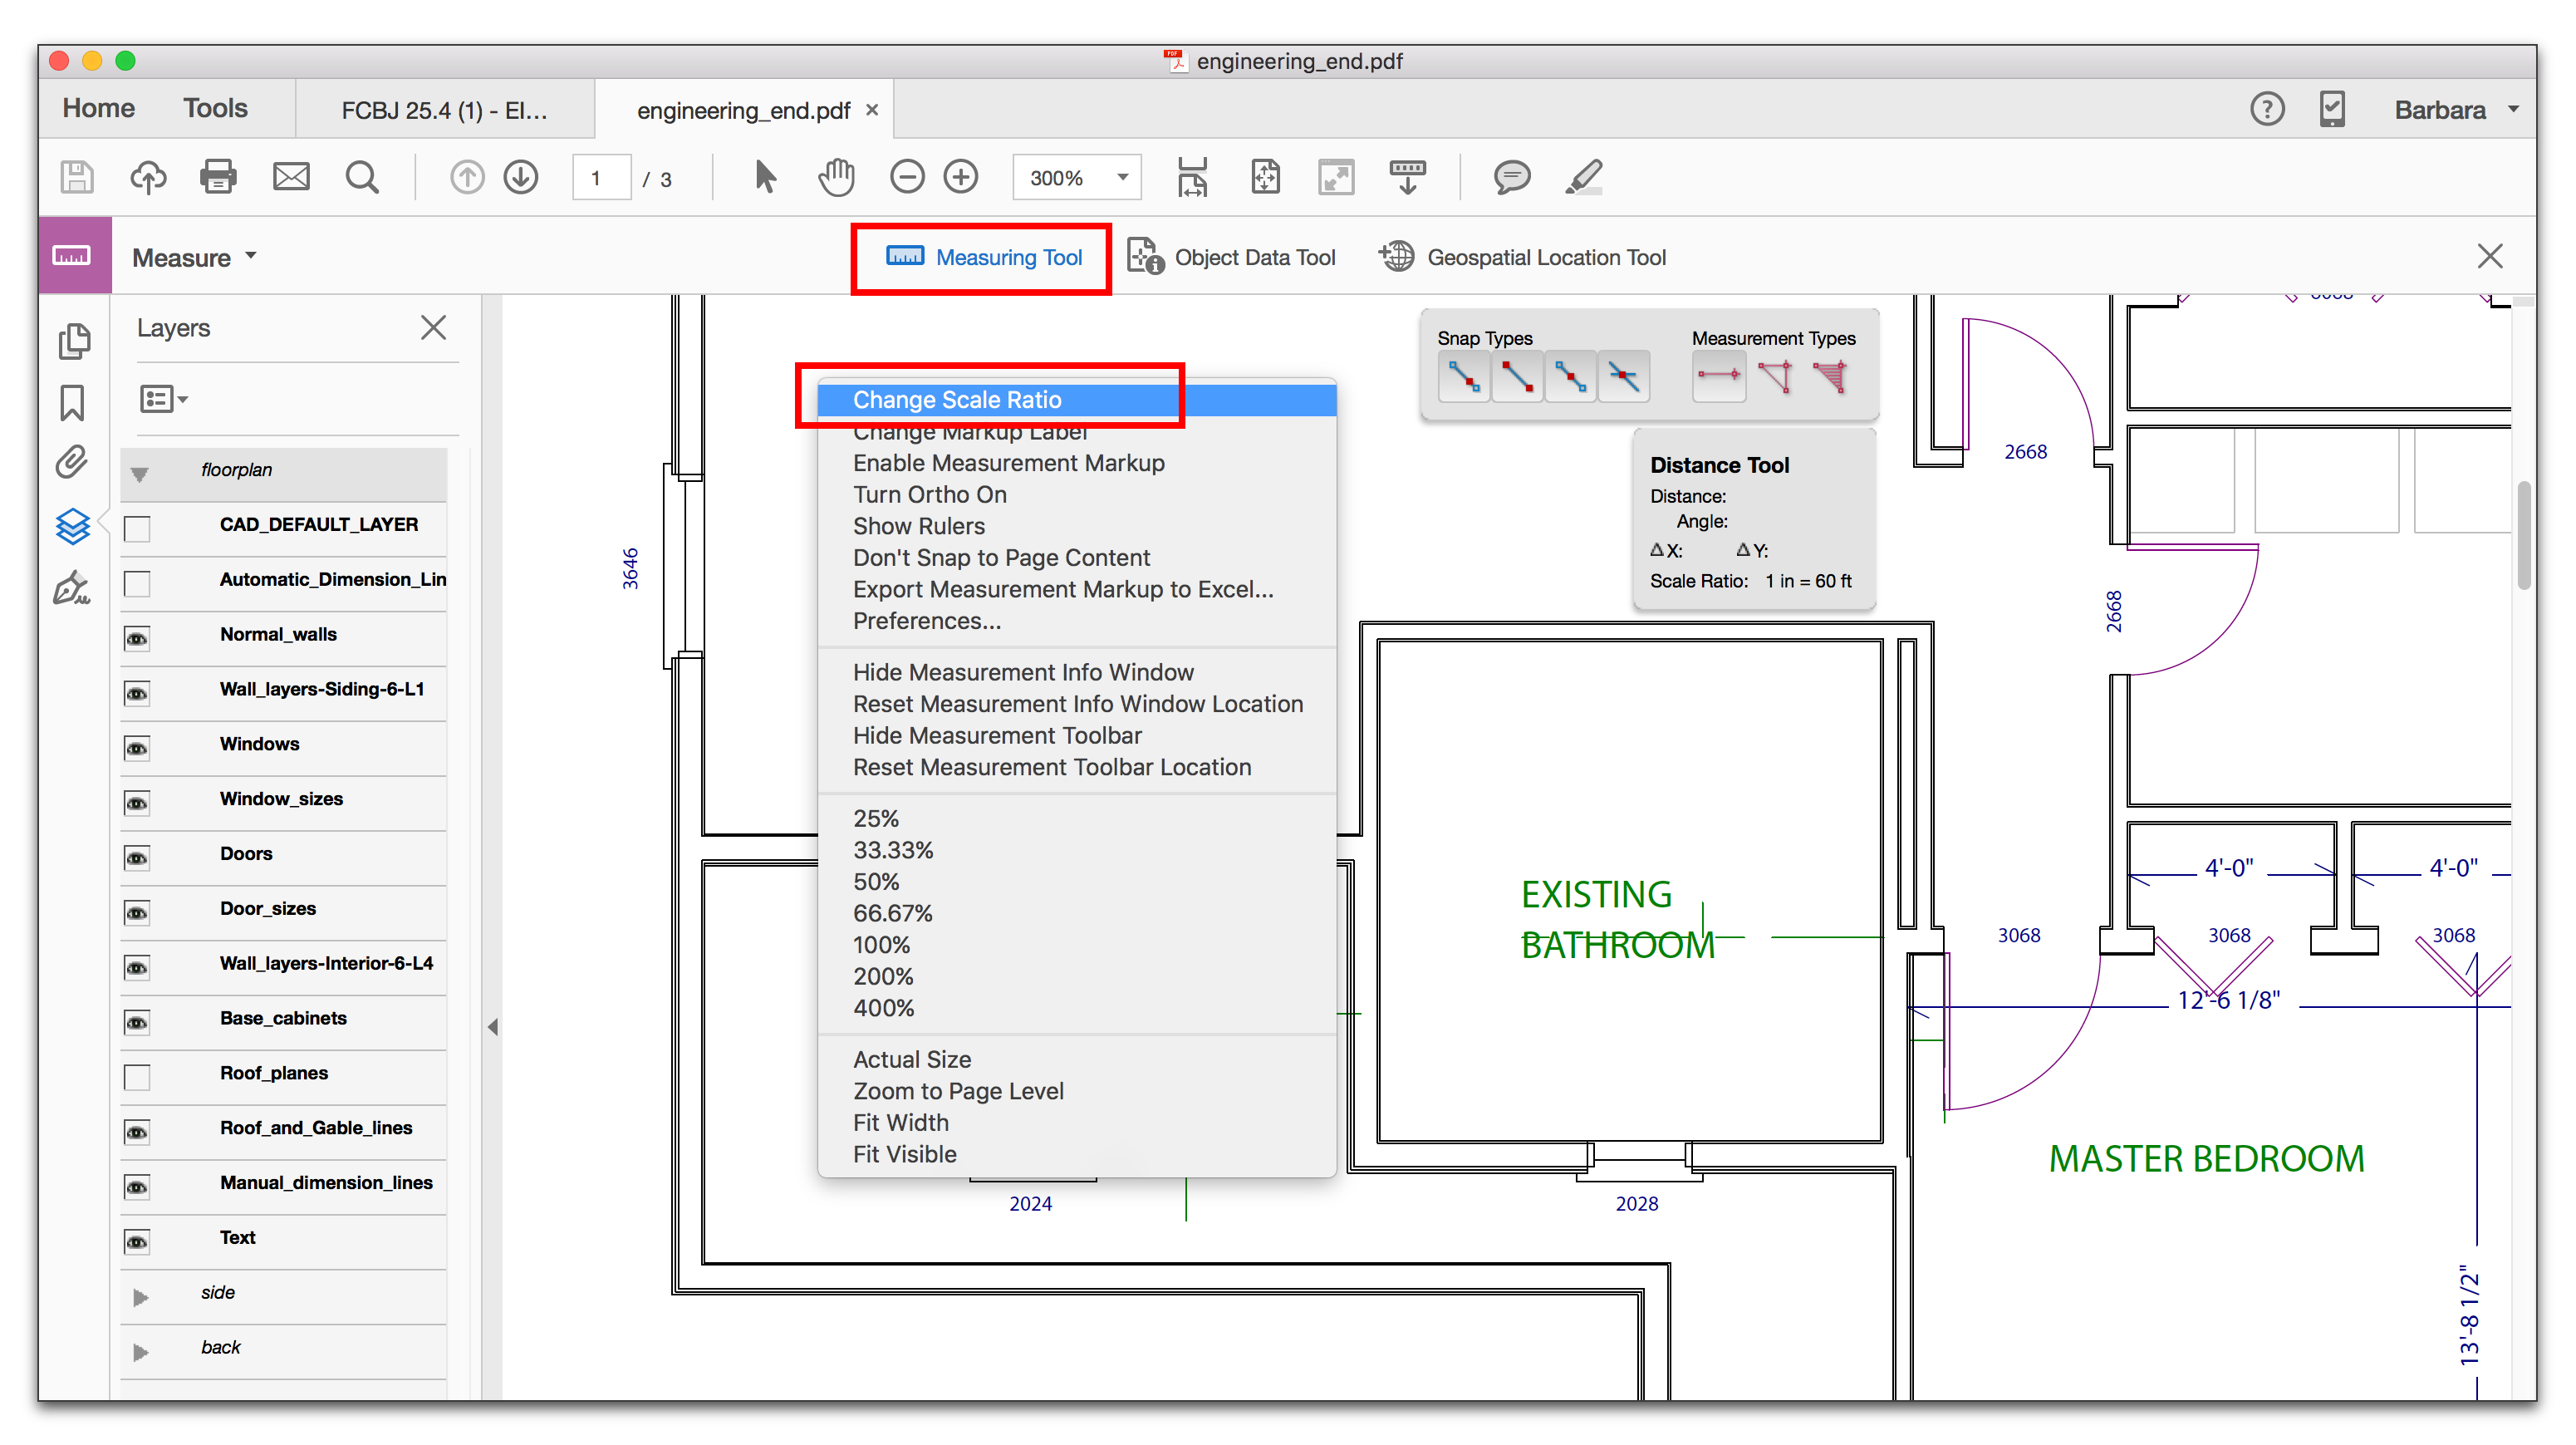Click the Zoom In plus icon
The width and height of the screenshot is (2576, 1445).
pos(961,177)
